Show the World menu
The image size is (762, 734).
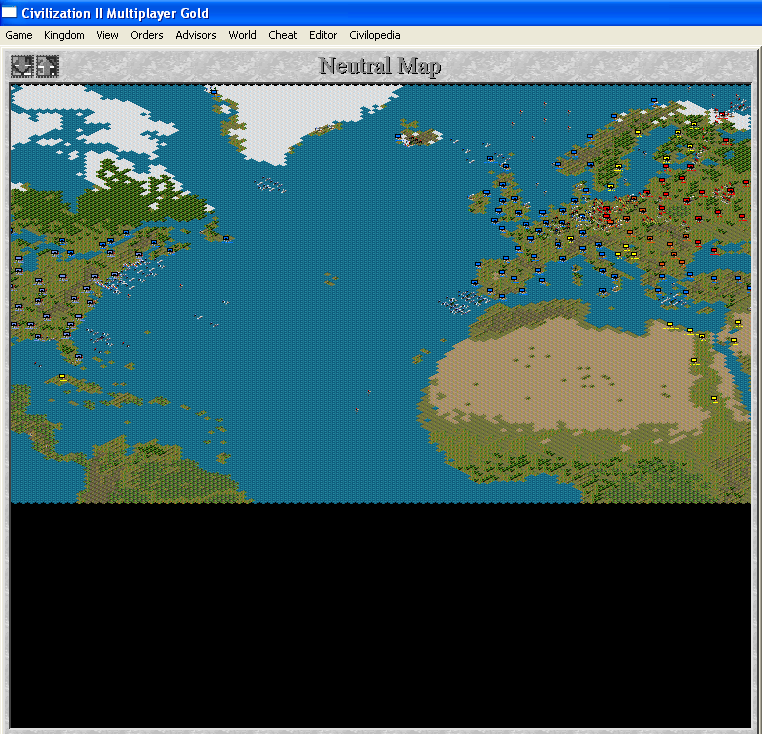point(242,35)
